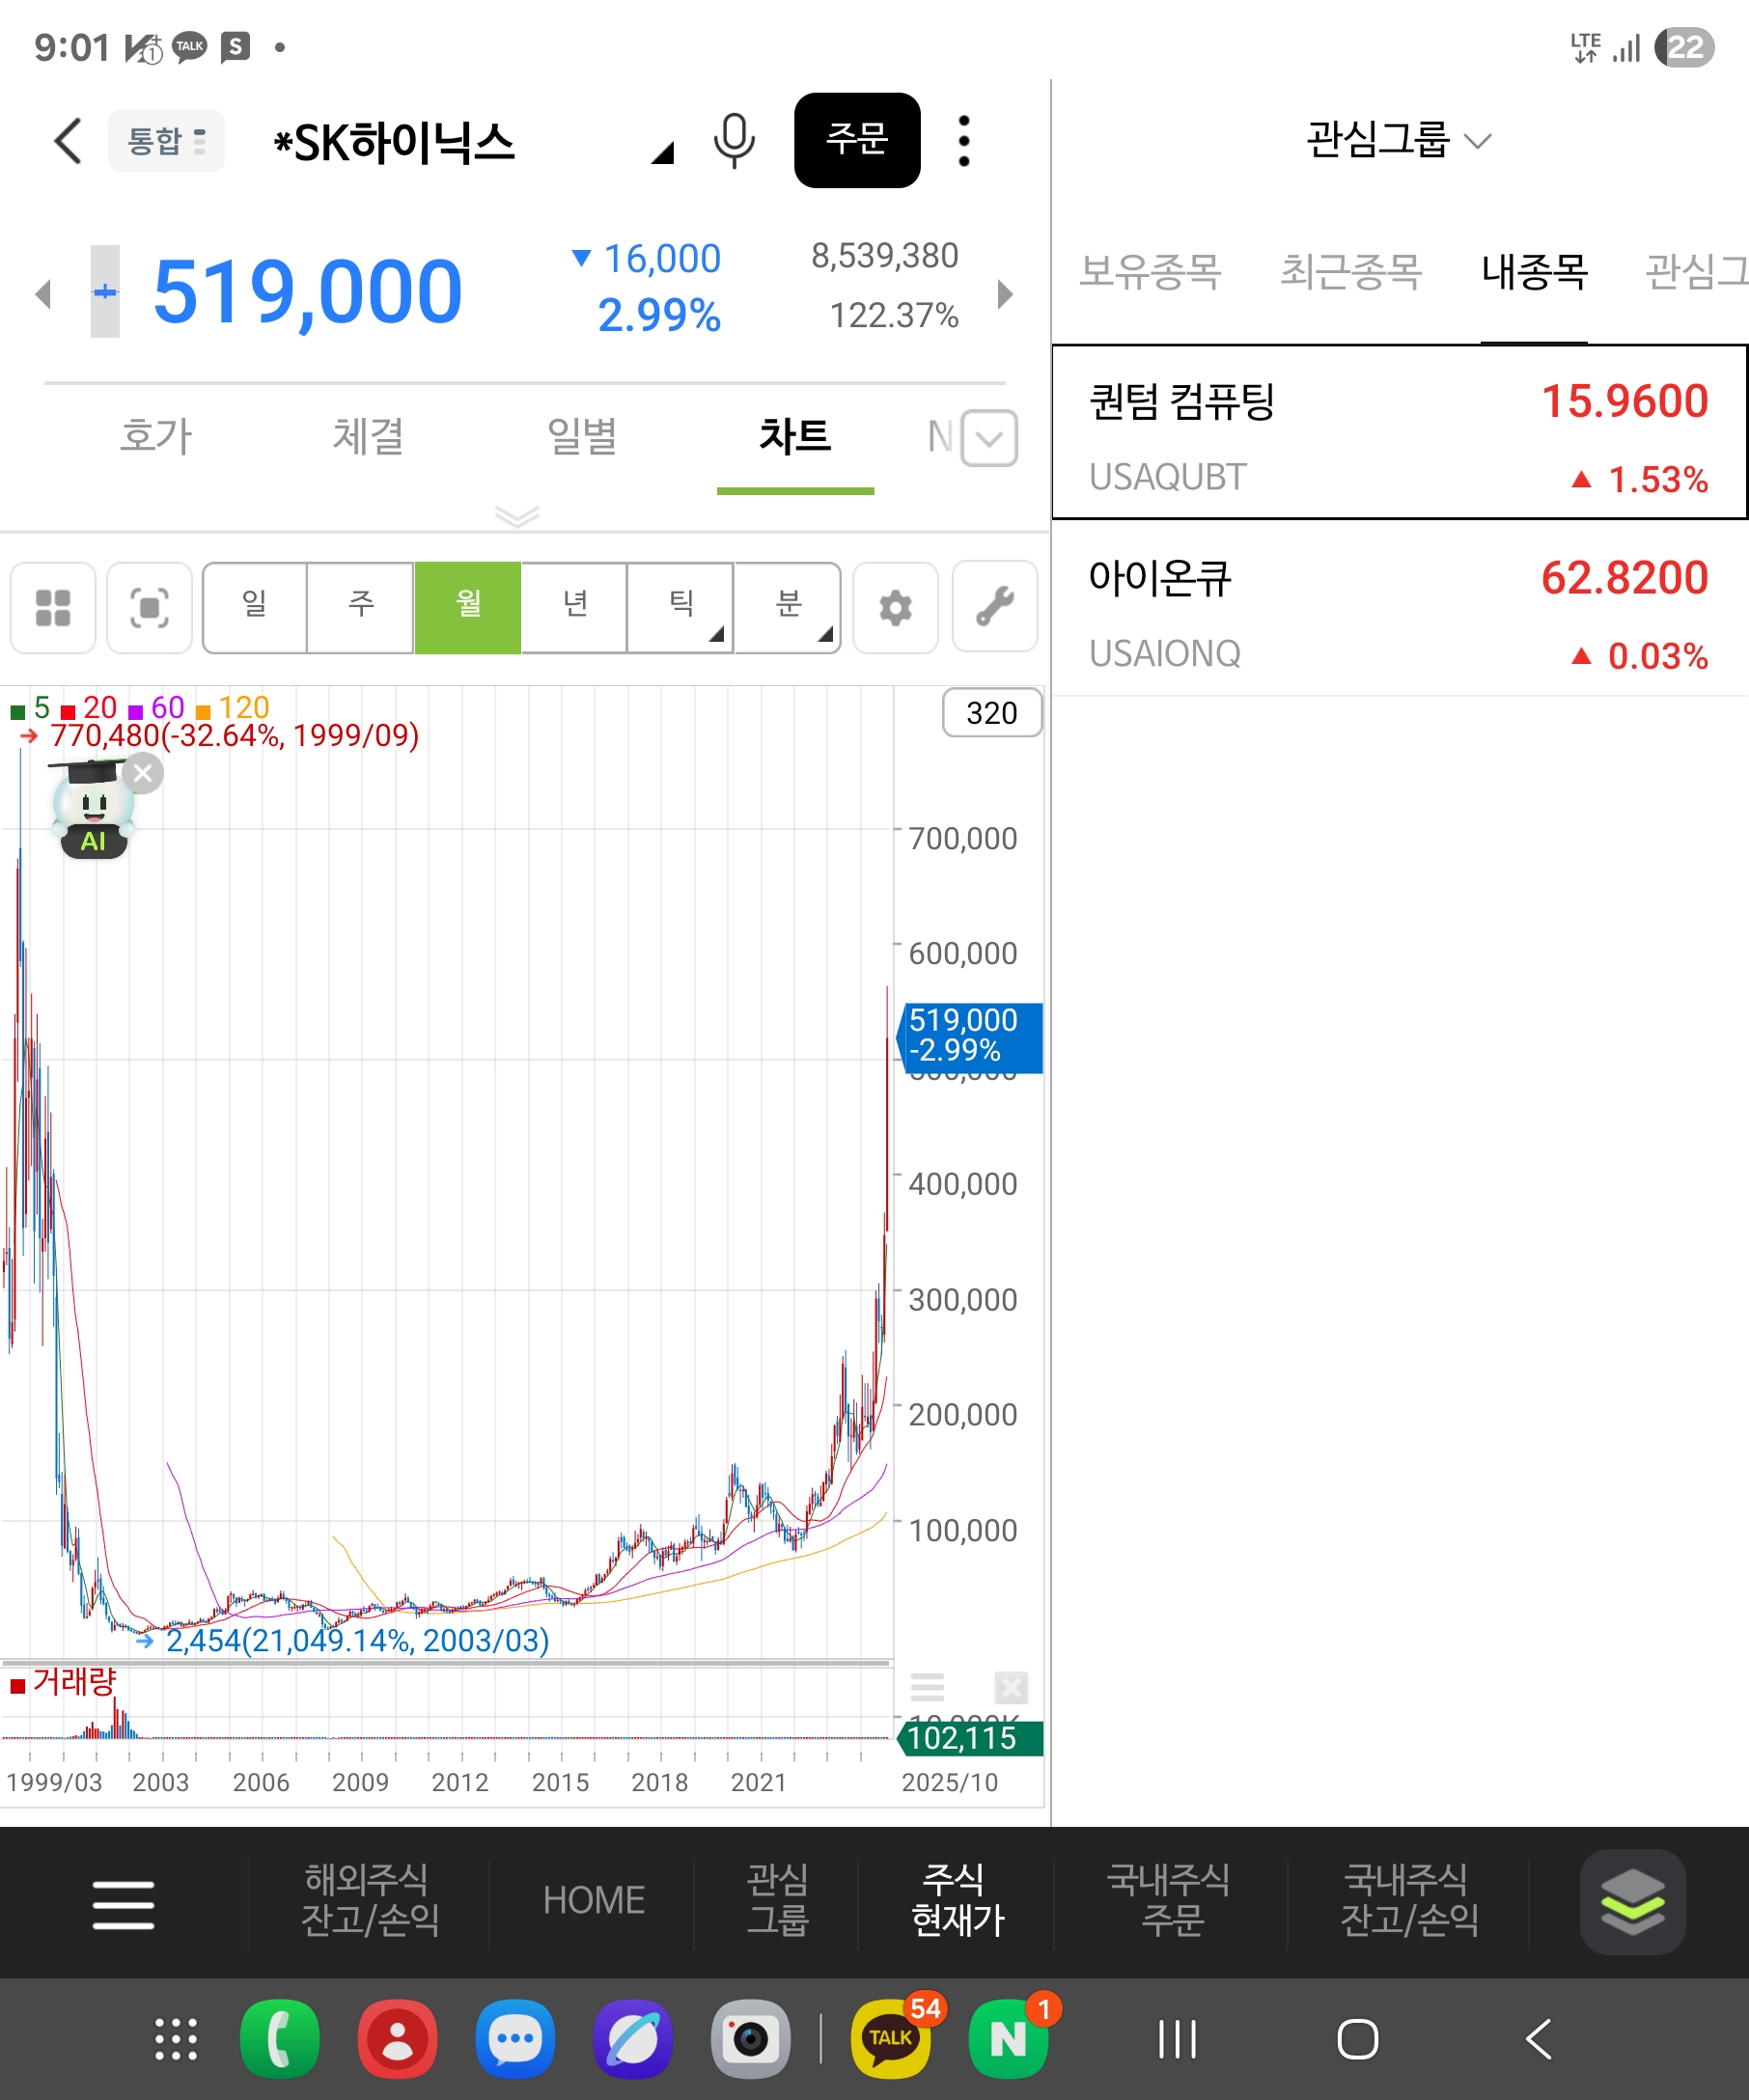Toggle the 5 moving average legend
Image resolution: width=1749 pixels, height=2100 pixels.
31,708
